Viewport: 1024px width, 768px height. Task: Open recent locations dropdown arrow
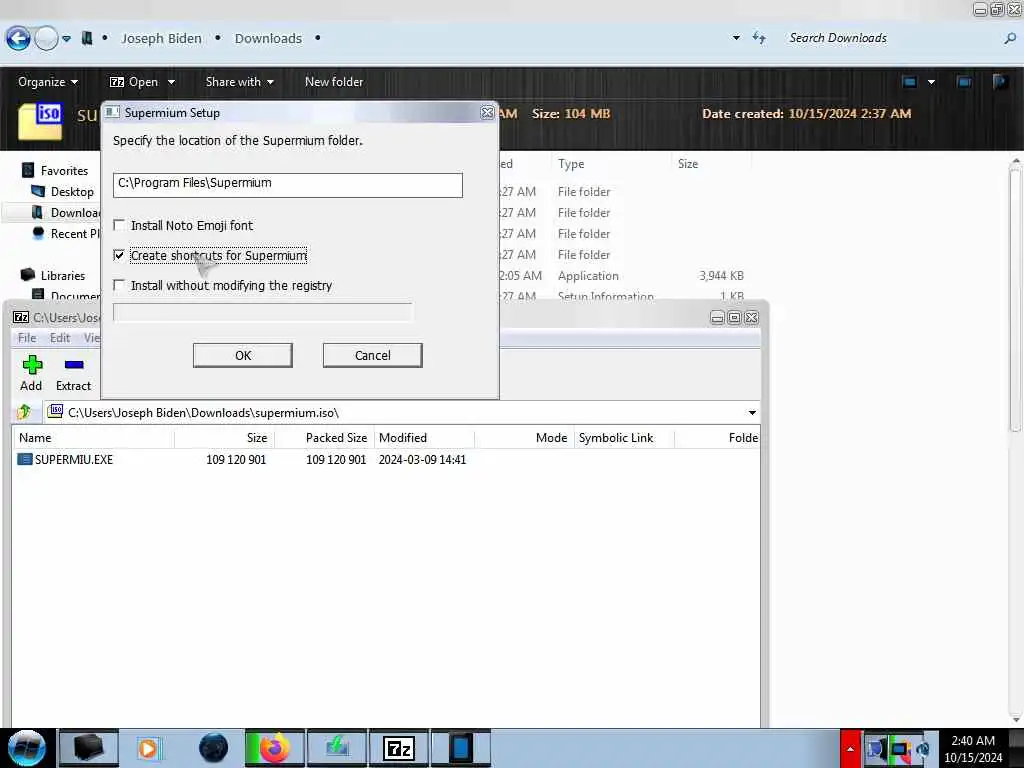[x=67, y=39]
